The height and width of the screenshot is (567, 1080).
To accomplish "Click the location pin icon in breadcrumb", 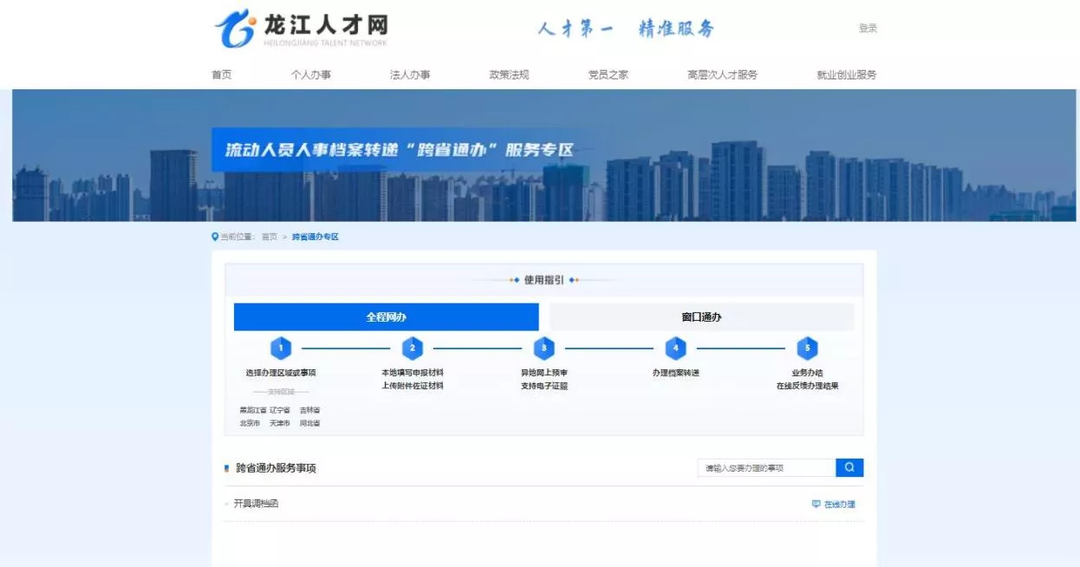I will 215,237.
